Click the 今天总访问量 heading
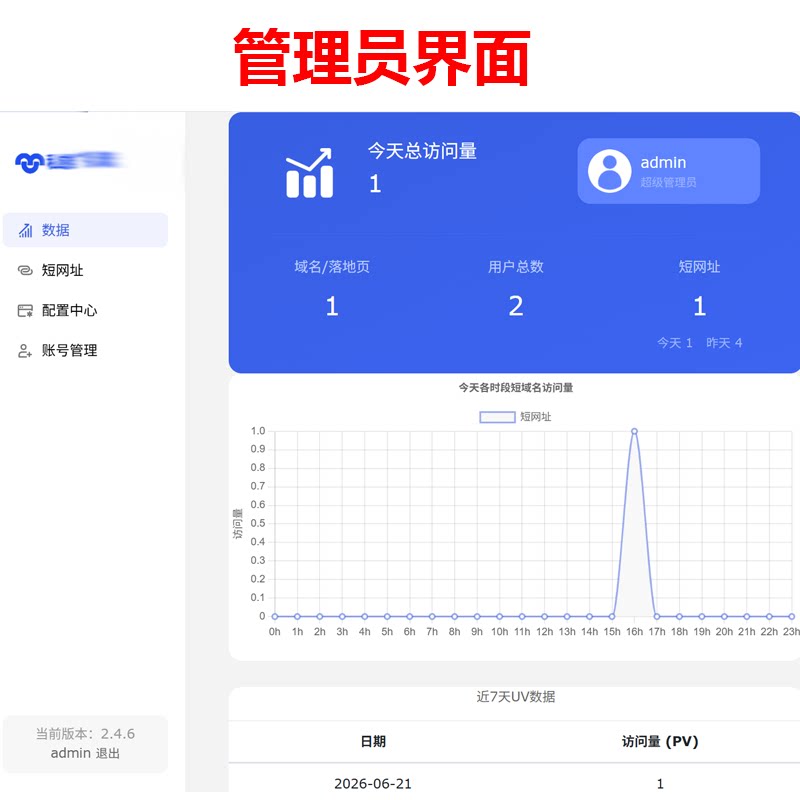 click(422, 151)
